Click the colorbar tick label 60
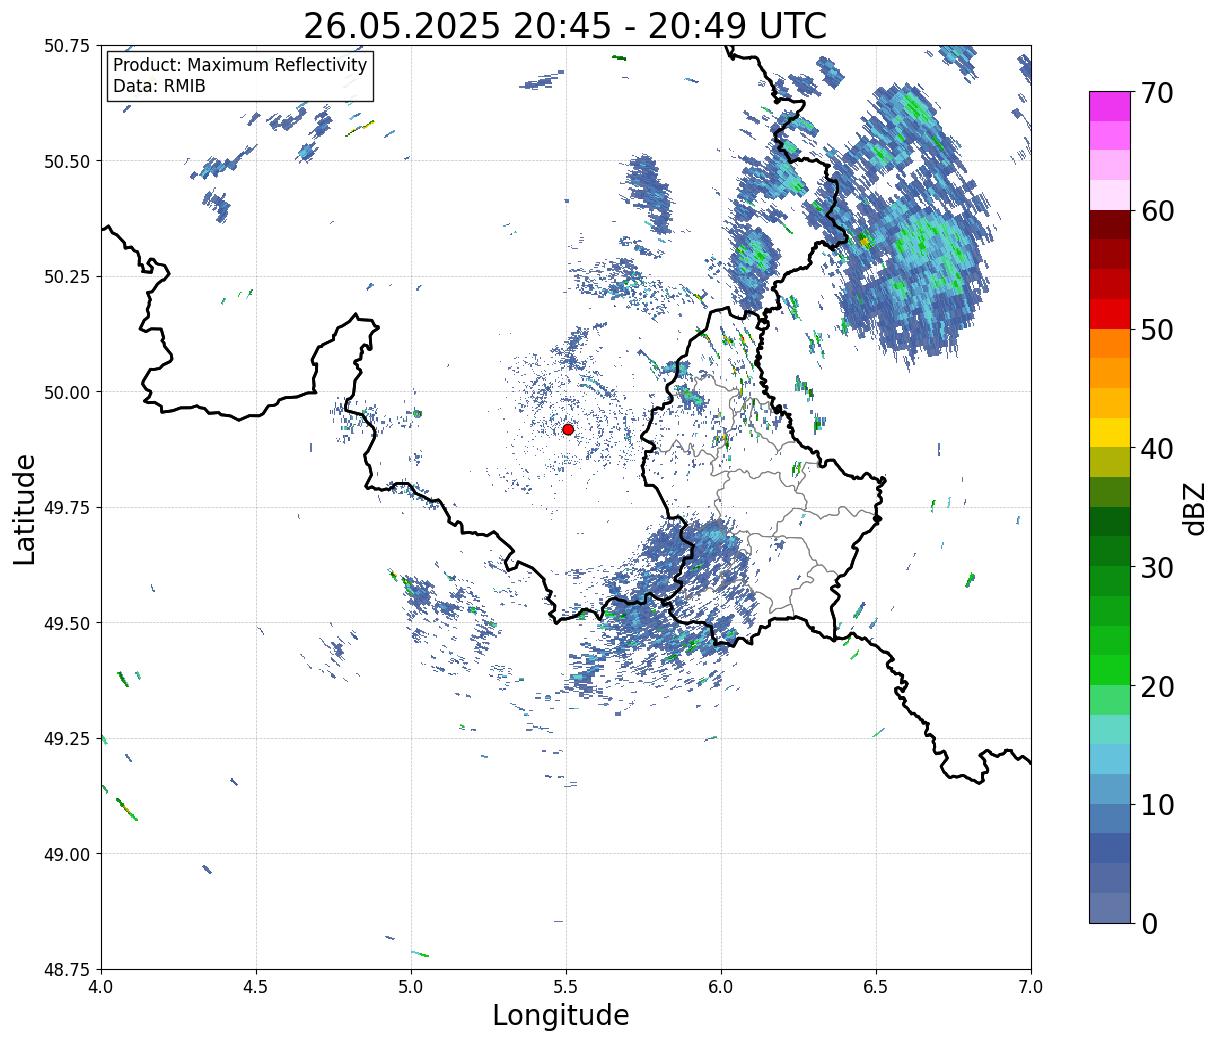This screenshot has width=1219, height=1040. [x=1156, y=211]
